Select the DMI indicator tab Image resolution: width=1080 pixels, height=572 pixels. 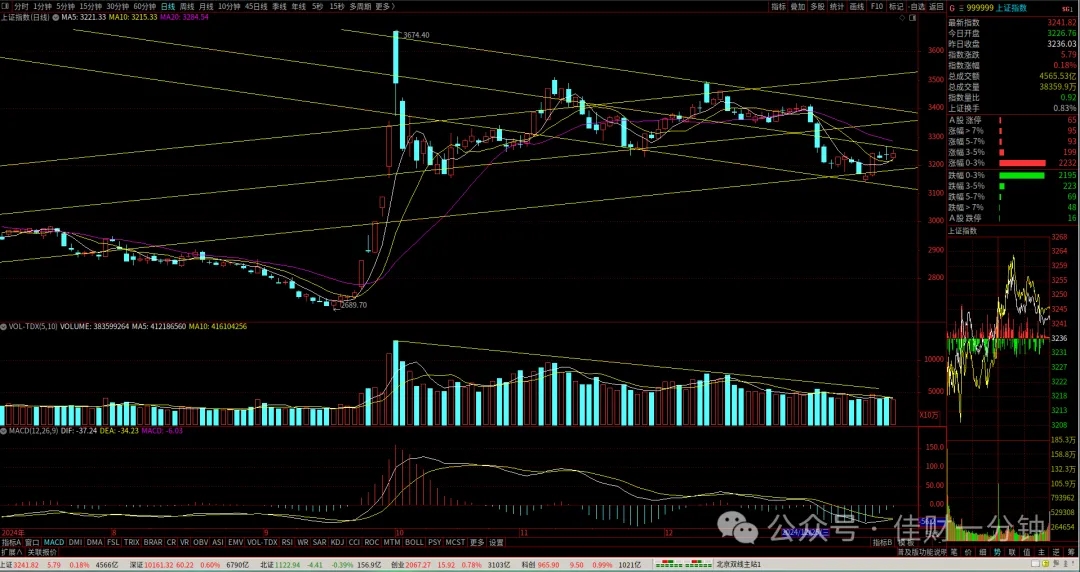click(x=75, y=542)
